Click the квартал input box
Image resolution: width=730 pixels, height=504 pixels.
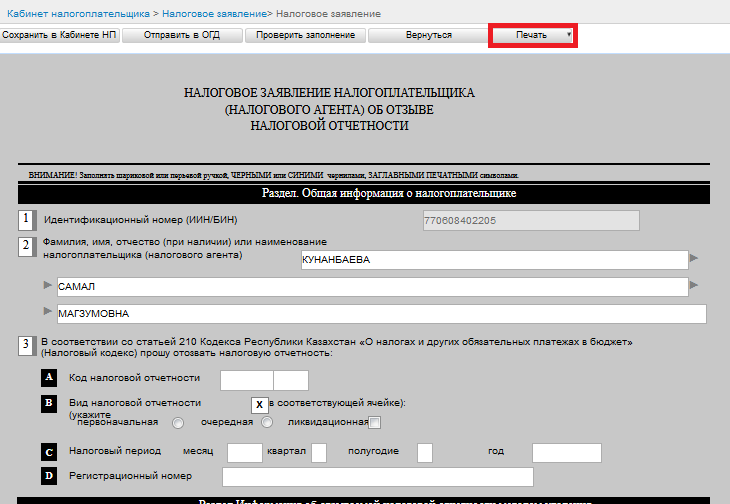coord(319,453)
